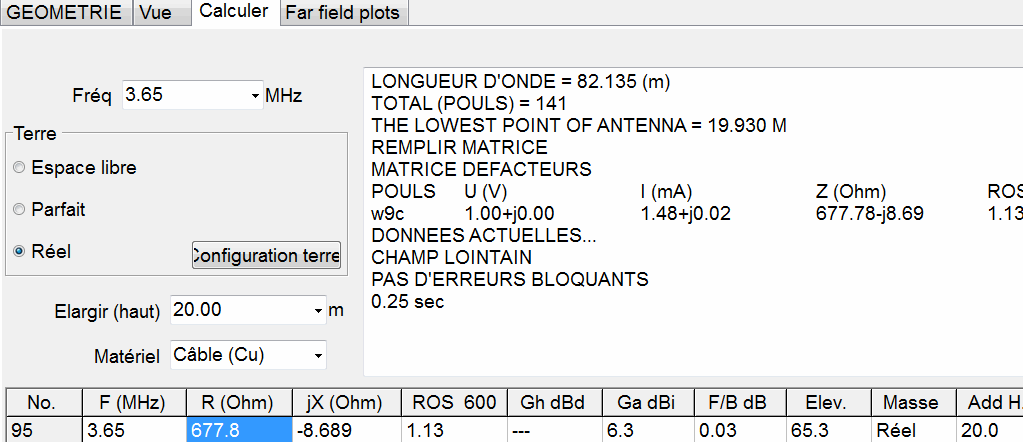The width and height of the screenshot is (1023, 442).
Task: Switch to the GEOMETRIE tab
Action: pos(65,12)
